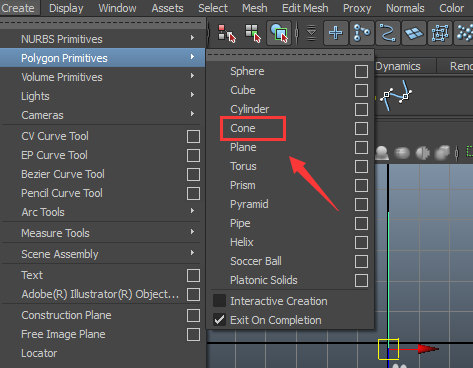Click the curve tool shelf icon
The height and width of the screenshot is (368, 473).
[x=397, y=95]
